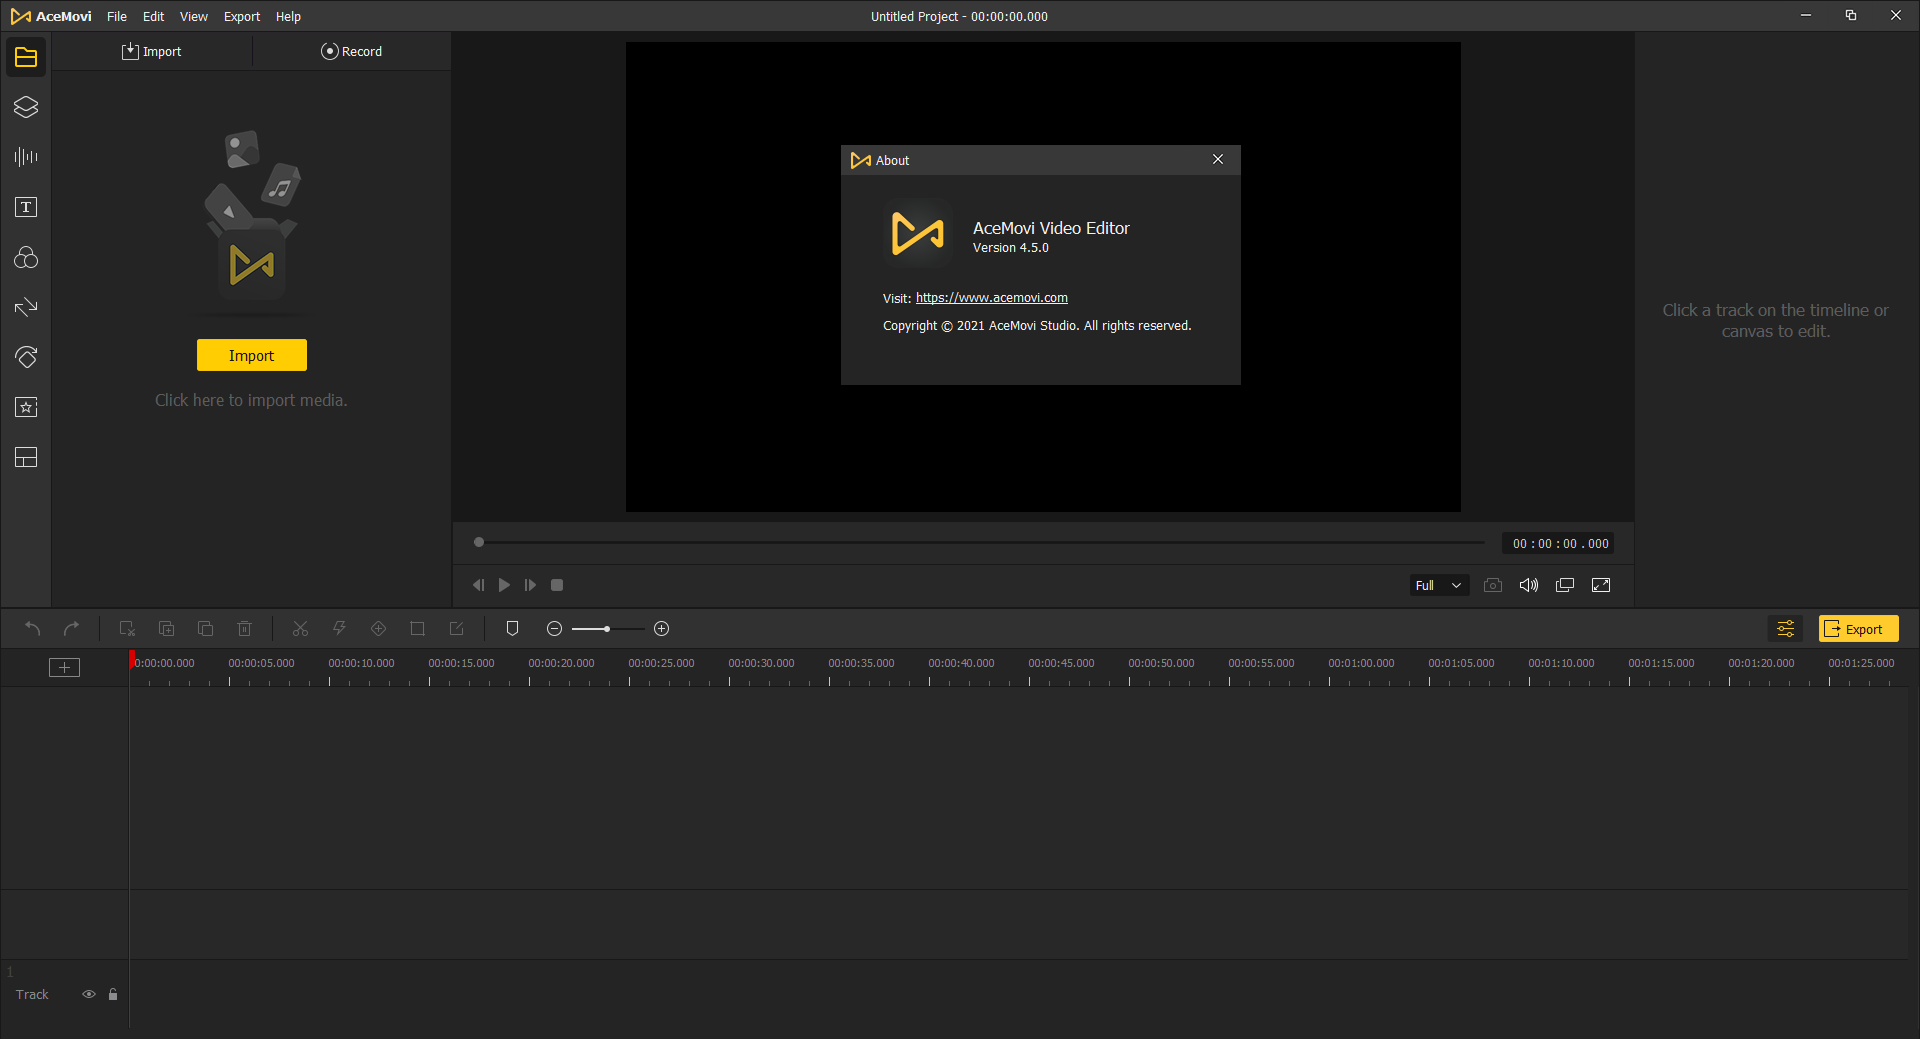Open the Elements layers panel in sidebar
This screenshot has height=1039, width=1920.
(x=26, y=107)
